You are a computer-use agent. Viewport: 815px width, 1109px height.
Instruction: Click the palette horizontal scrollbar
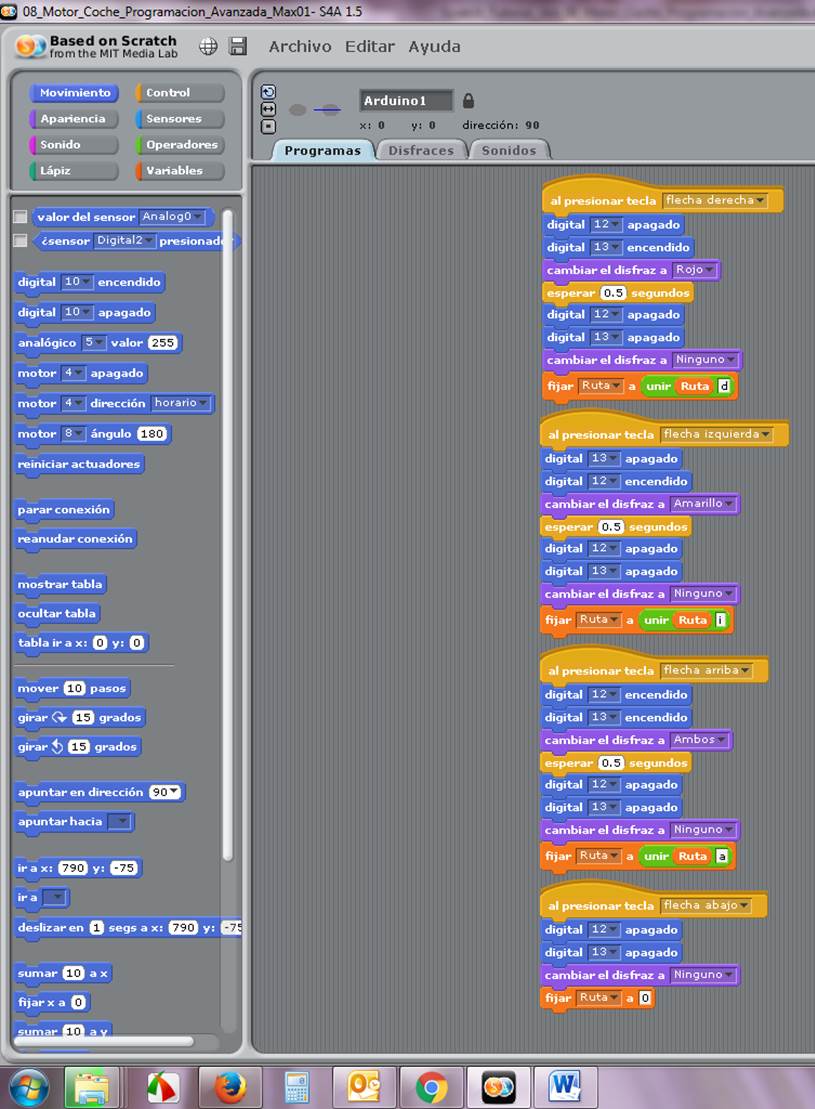pos(105,1041)
